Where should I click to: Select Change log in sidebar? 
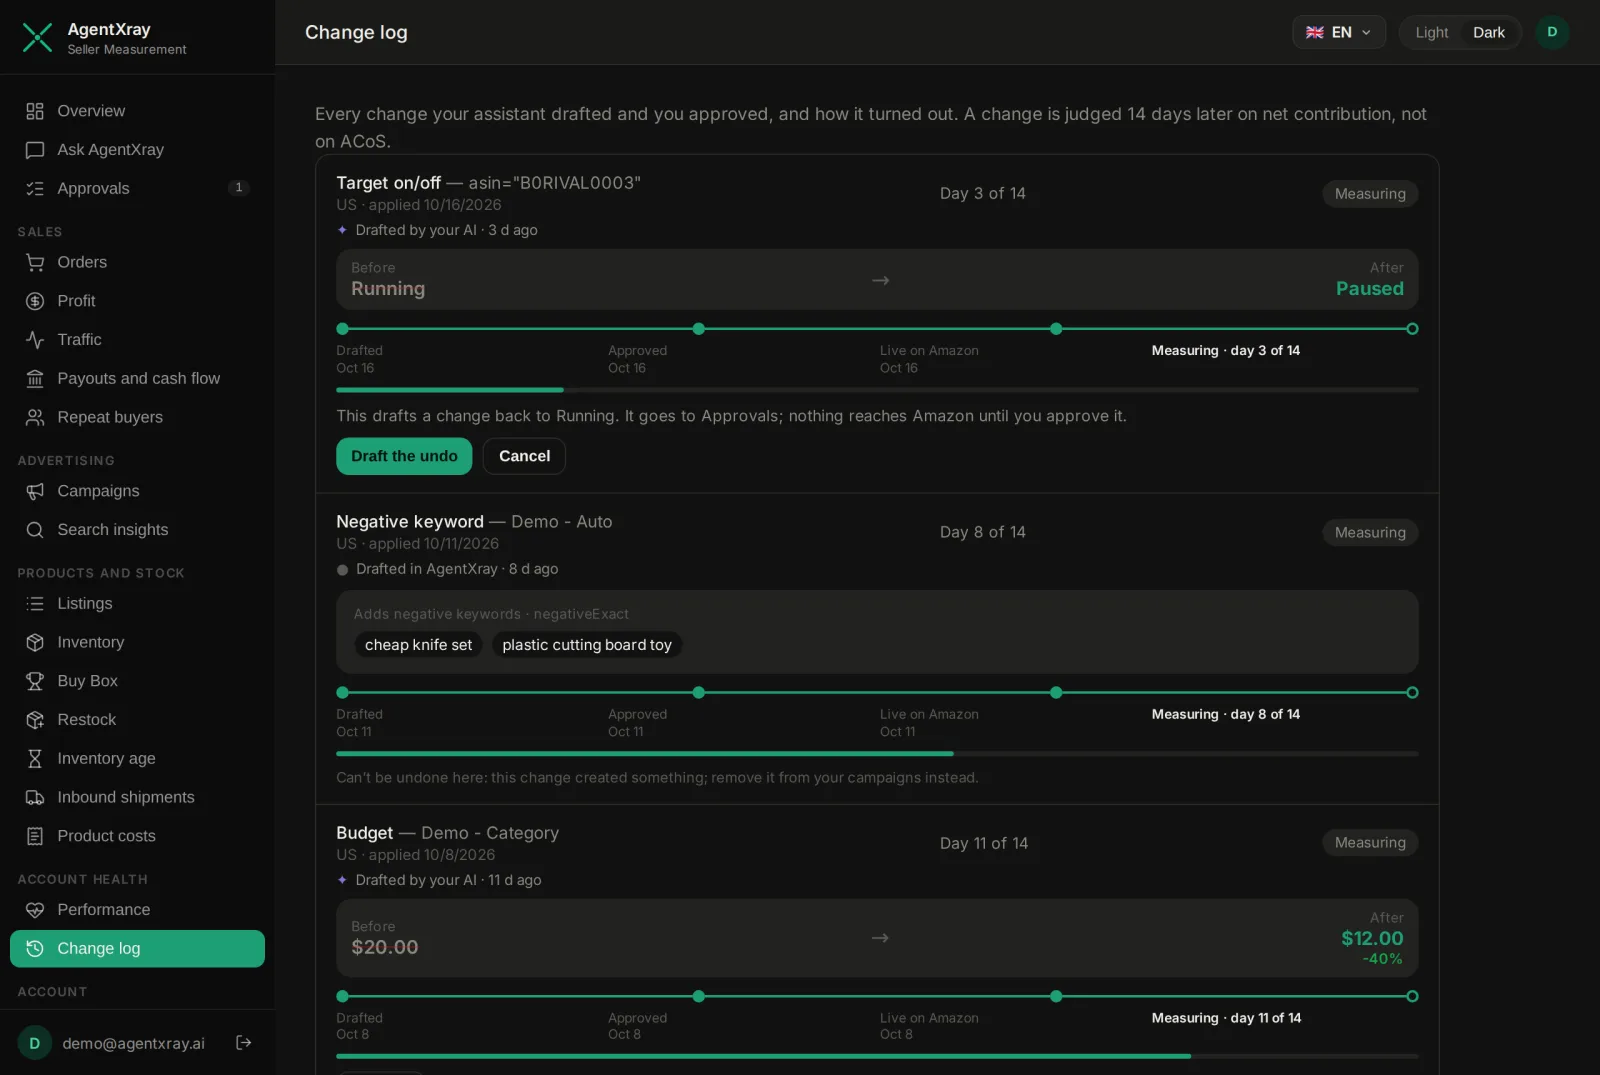137,949
